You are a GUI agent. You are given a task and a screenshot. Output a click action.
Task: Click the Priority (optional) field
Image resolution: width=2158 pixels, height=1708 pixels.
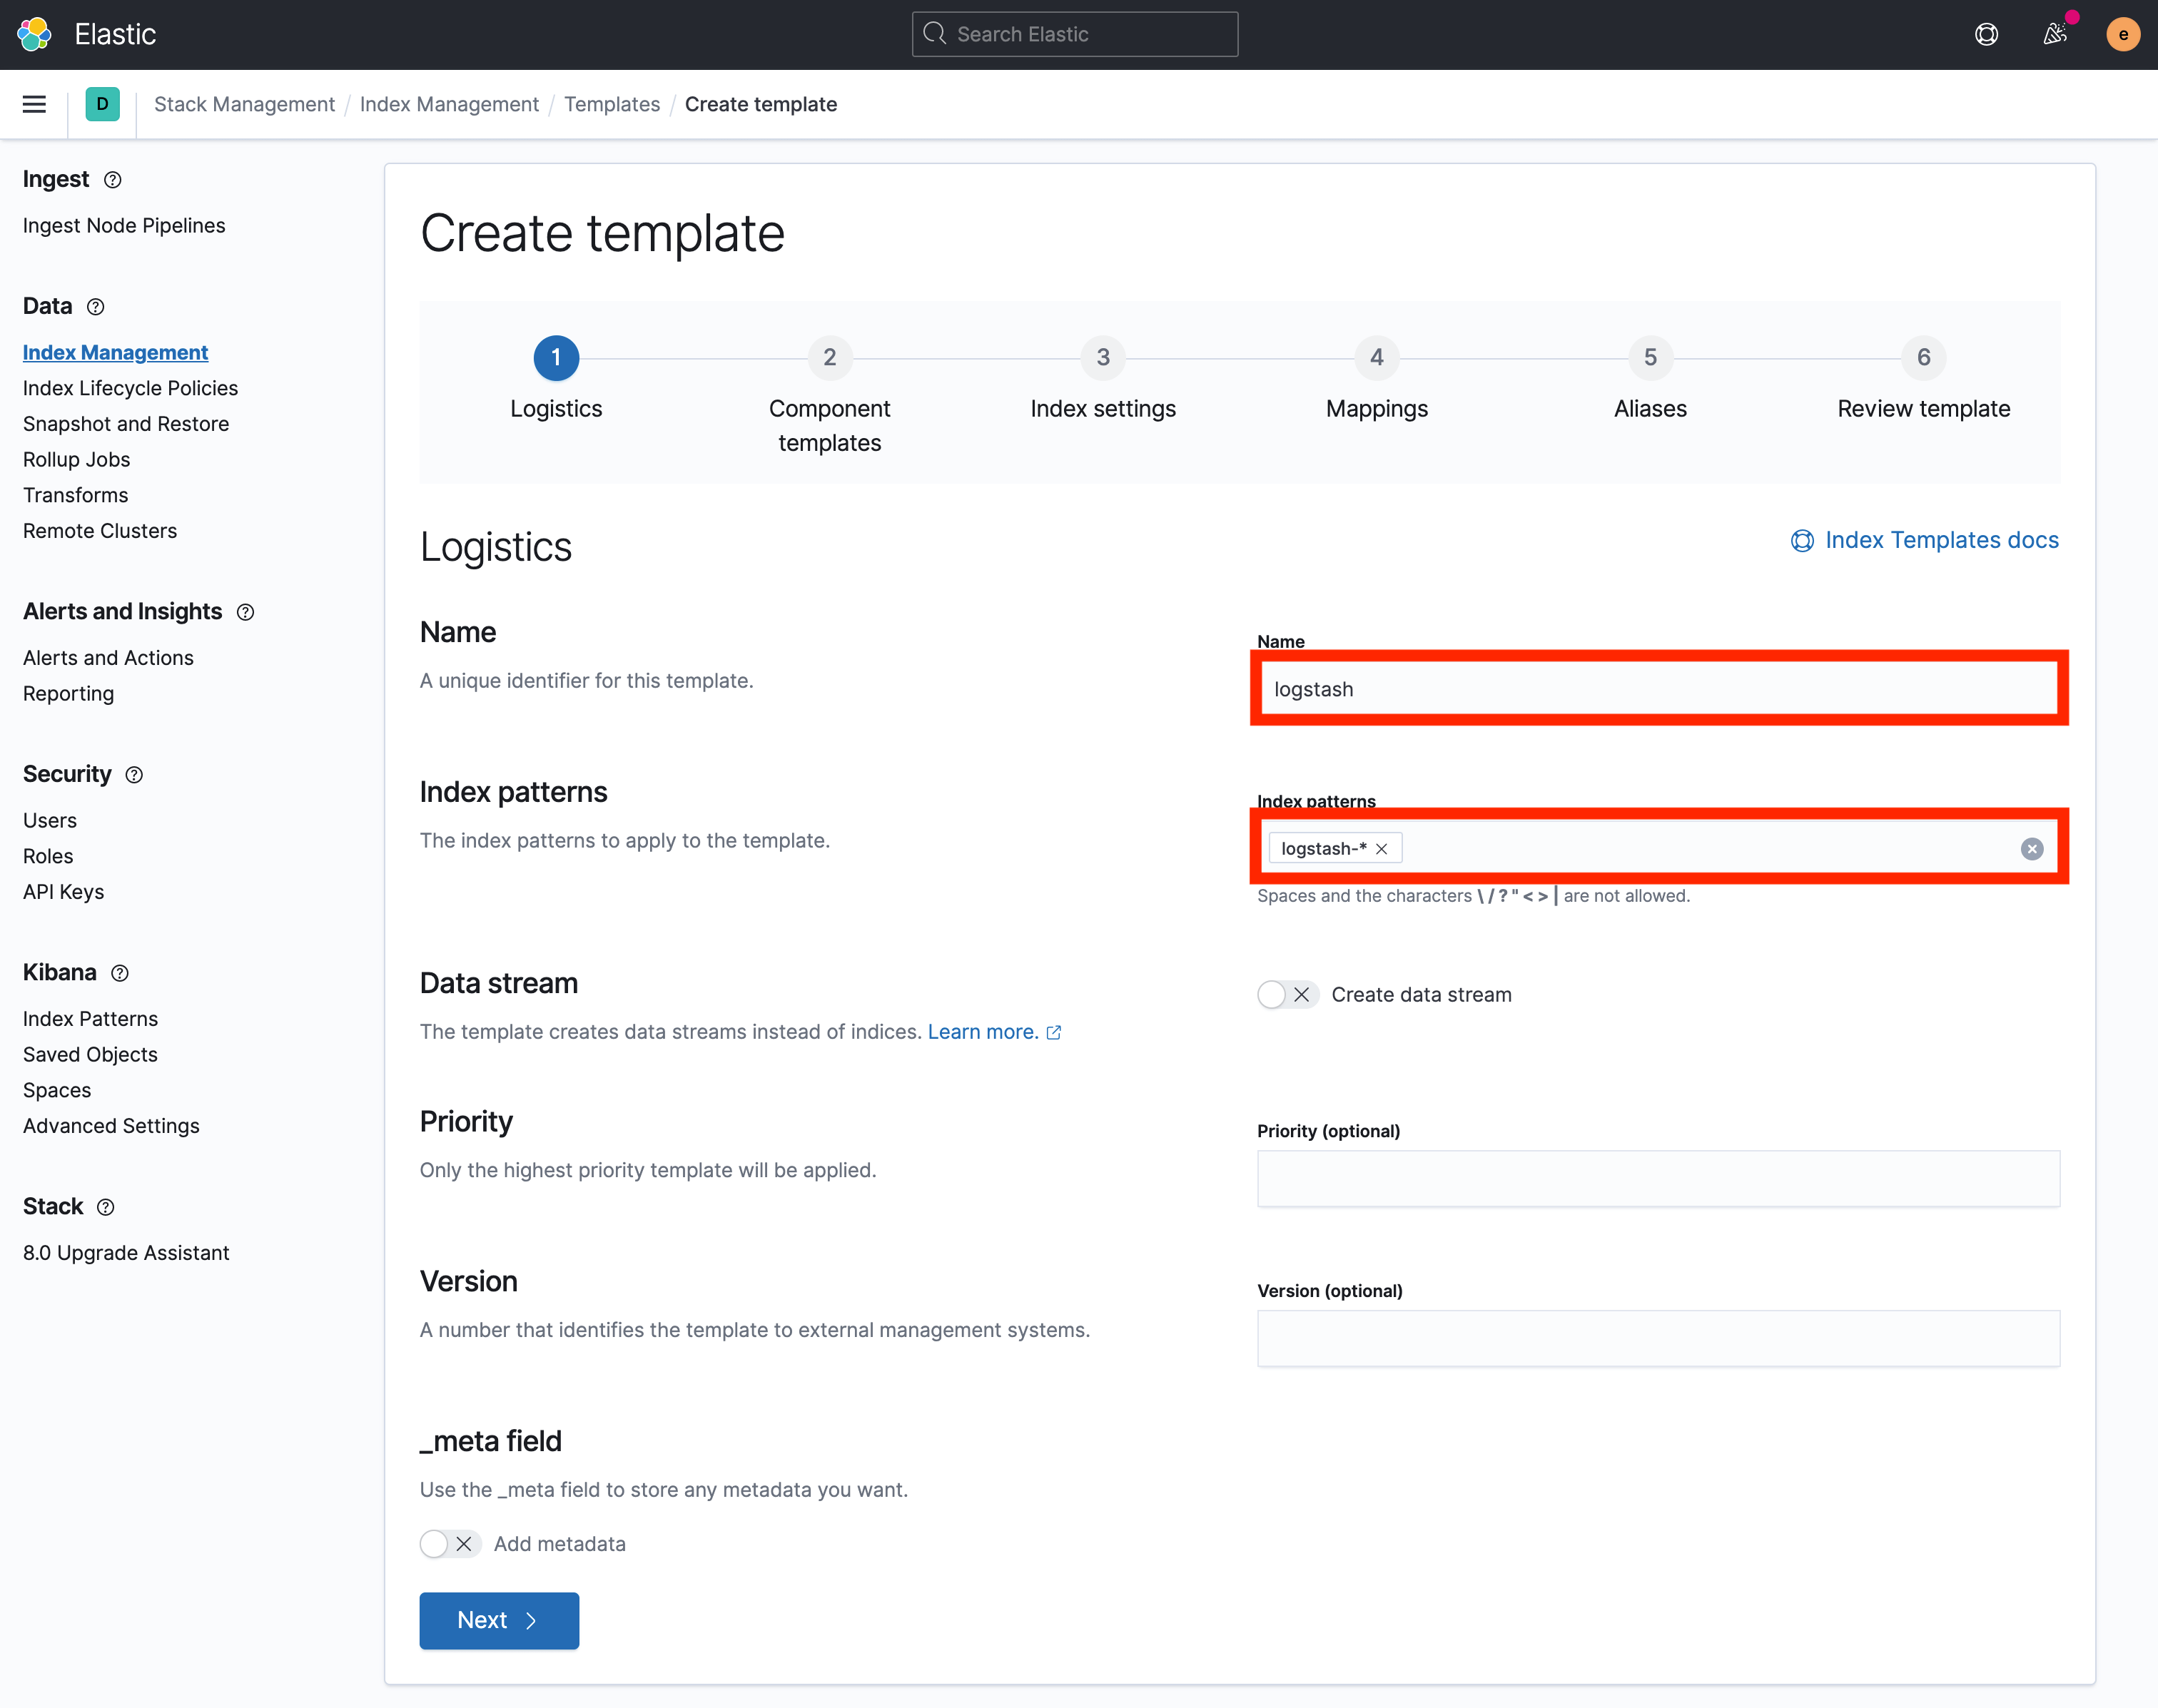(x=1658, y=1178)
